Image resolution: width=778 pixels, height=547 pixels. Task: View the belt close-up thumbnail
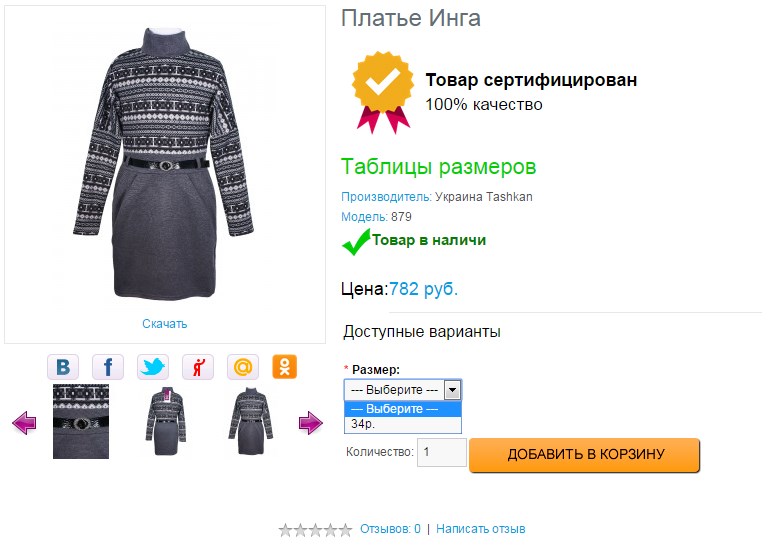click(81, 421)
